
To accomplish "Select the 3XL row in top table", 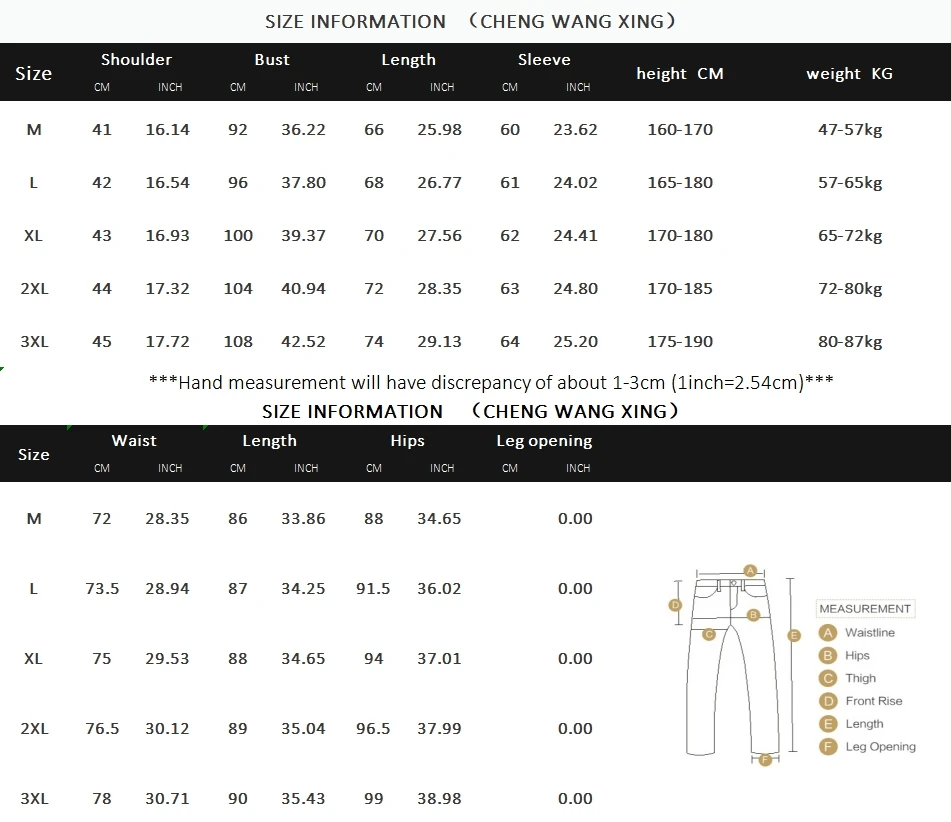I will pos(476,342).
